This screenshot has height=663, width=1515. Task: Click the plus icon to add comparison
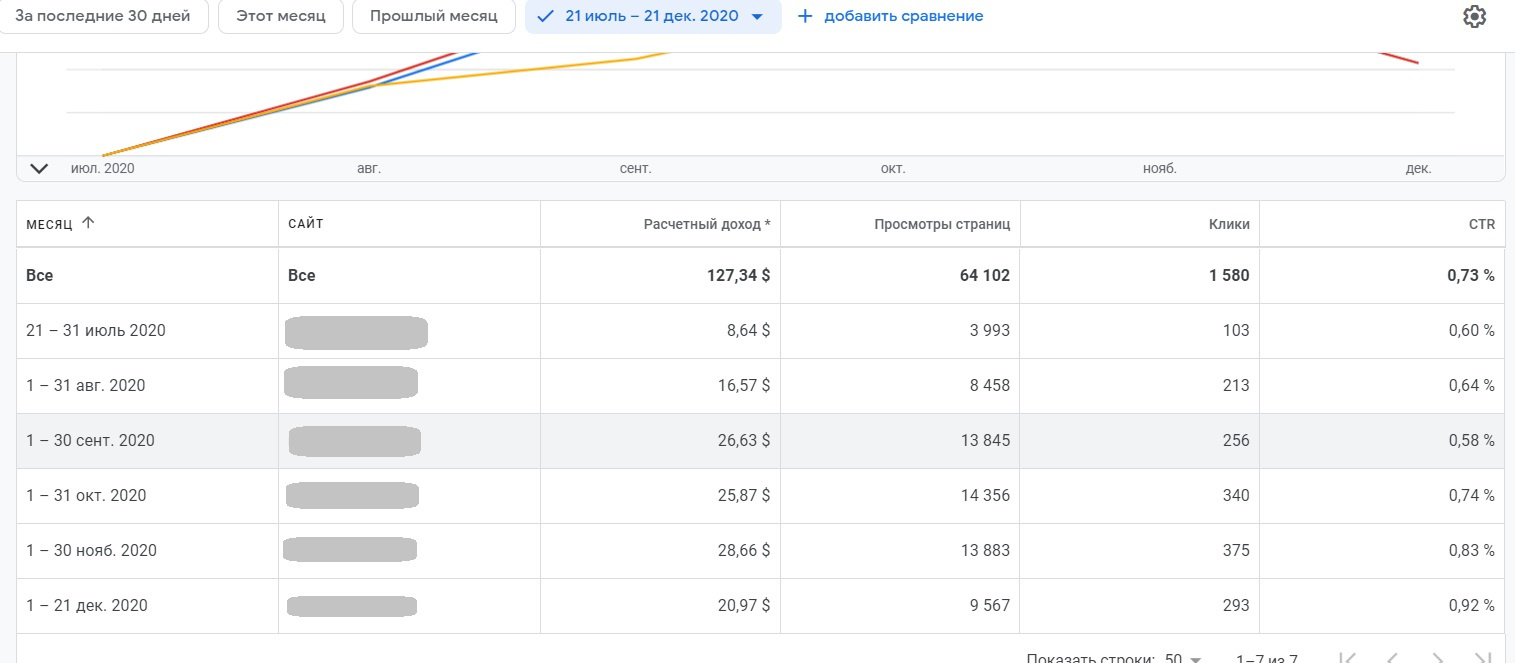tap(805, 17)
